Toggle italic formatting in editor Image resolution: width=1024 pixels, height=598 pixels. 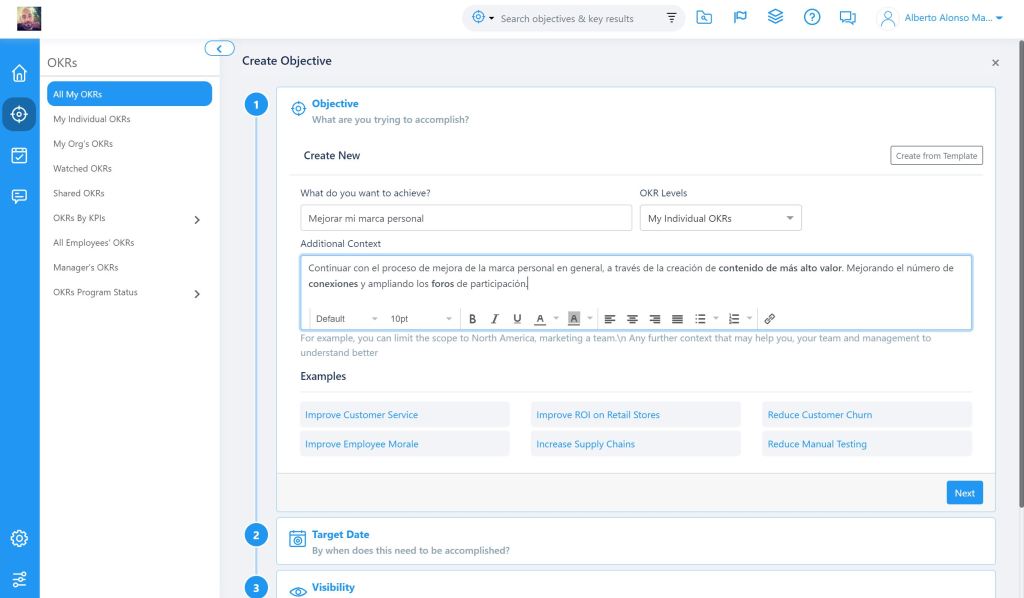(494, 319)
